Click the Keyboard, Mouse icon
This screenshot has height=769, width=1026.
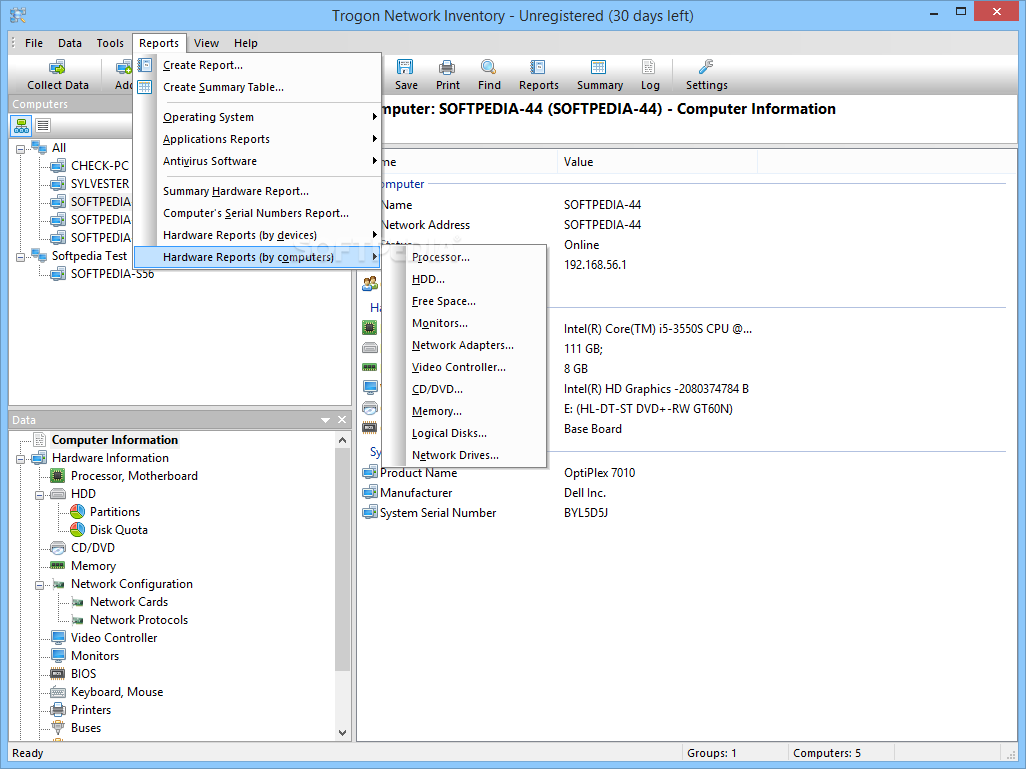coord(58,692)
